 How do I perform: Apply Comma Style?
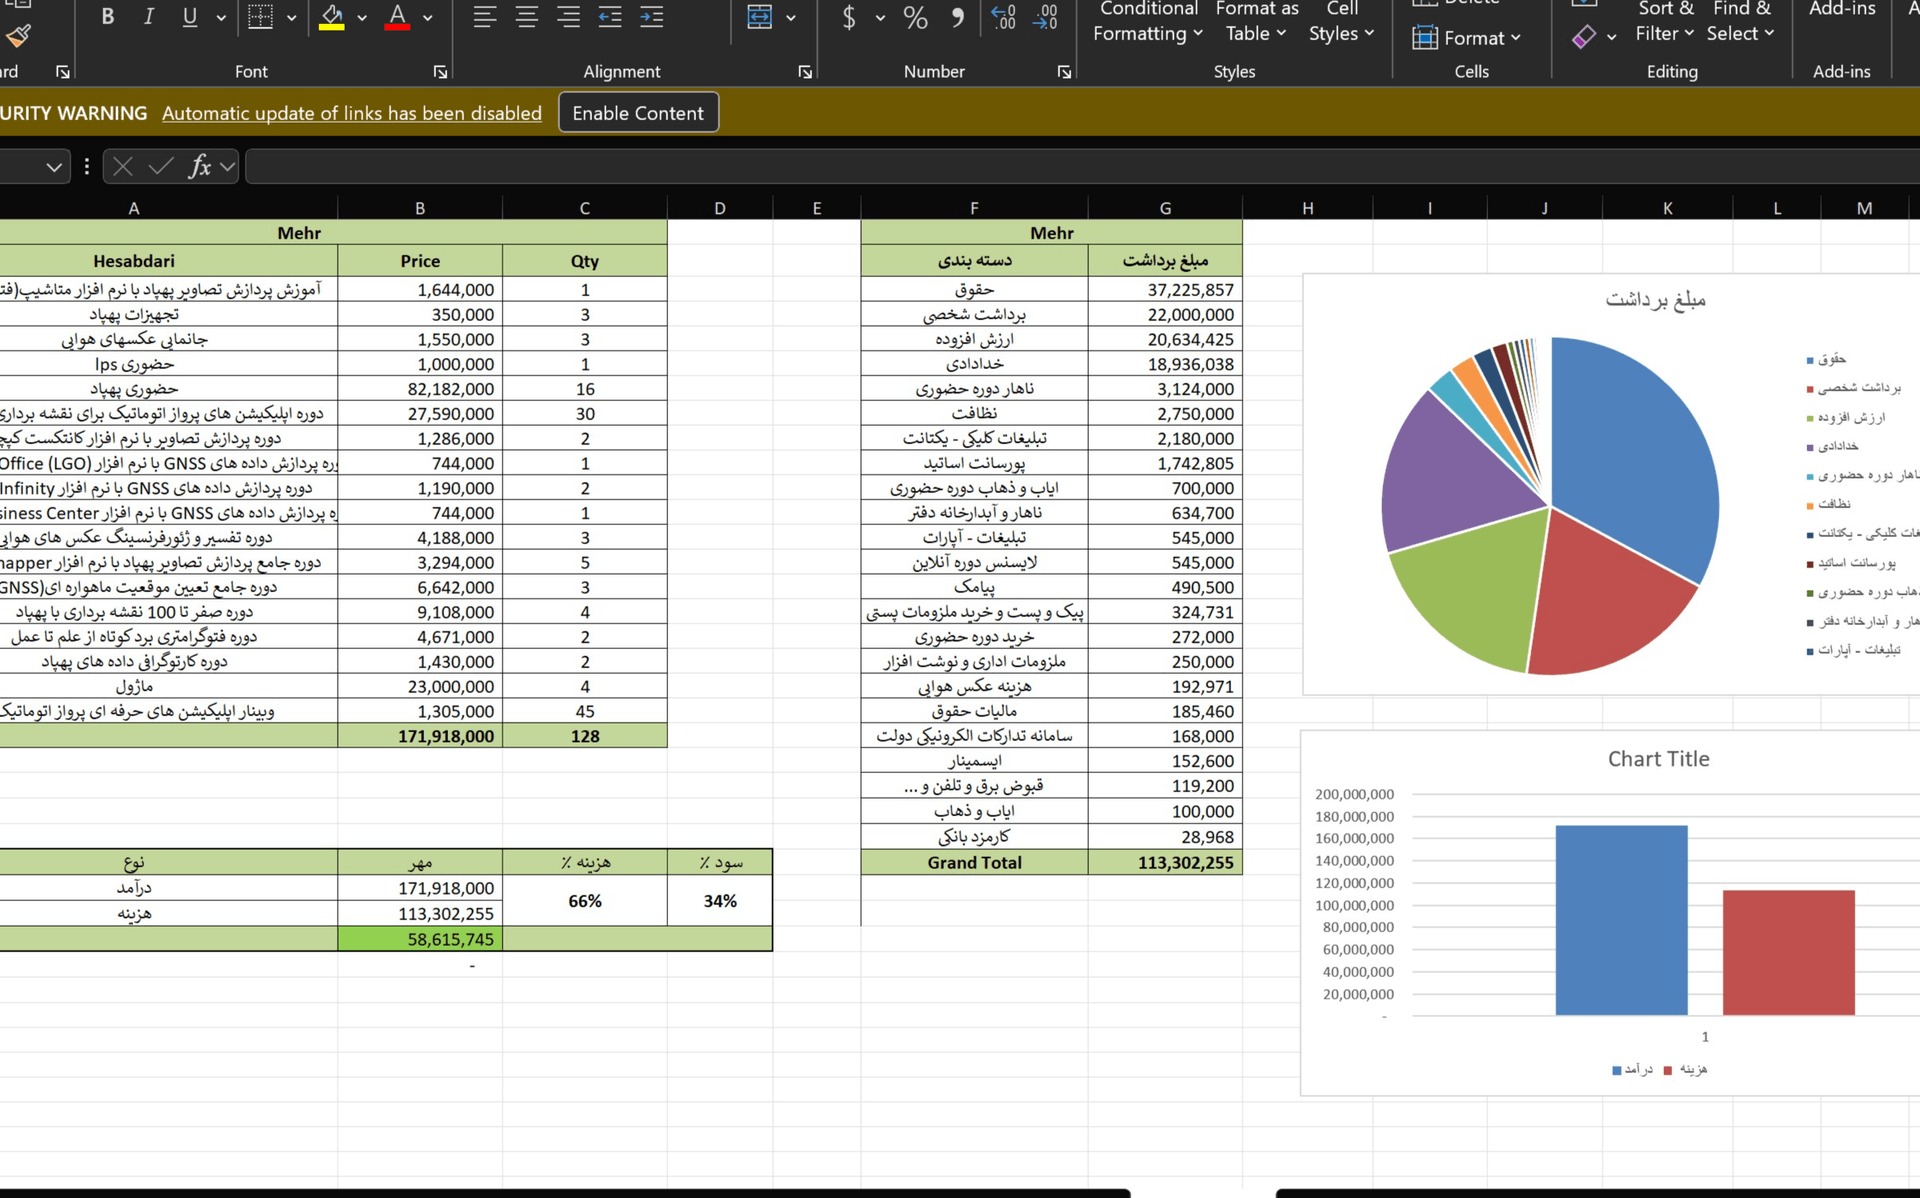(x=958, y=17)
